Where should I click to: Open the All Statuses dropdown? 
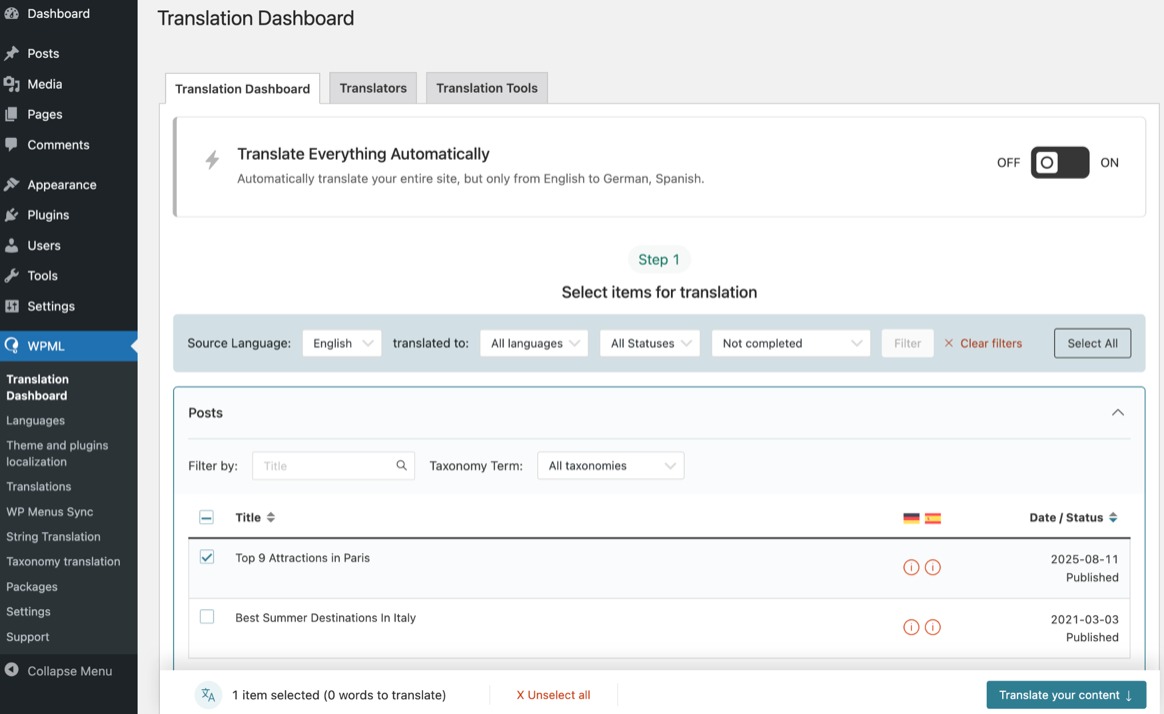tap(650, 343)
